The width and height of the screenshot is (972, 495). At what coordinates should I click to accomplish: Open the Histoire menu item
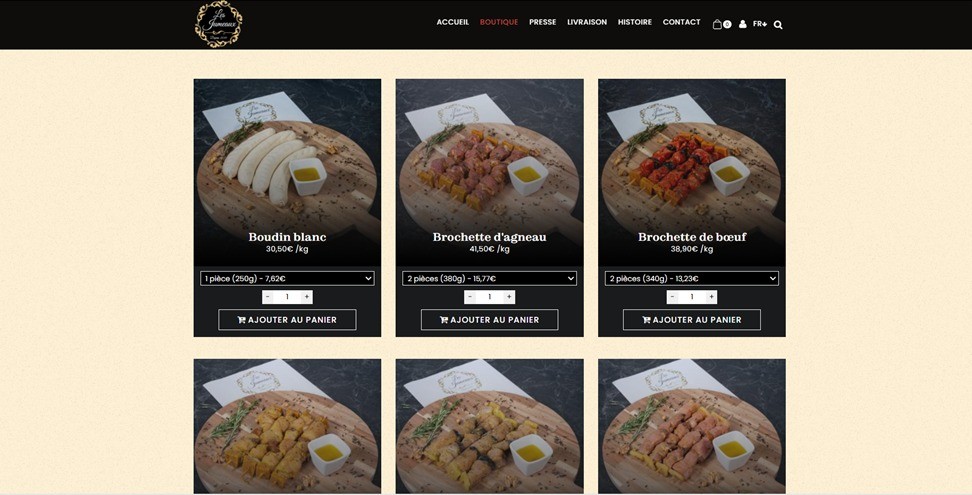coord(635,22)
